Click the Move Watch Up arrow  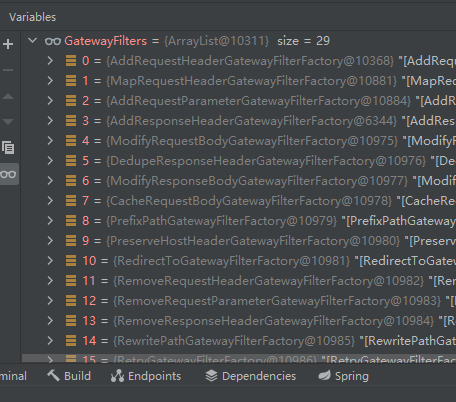click(8, 97)
